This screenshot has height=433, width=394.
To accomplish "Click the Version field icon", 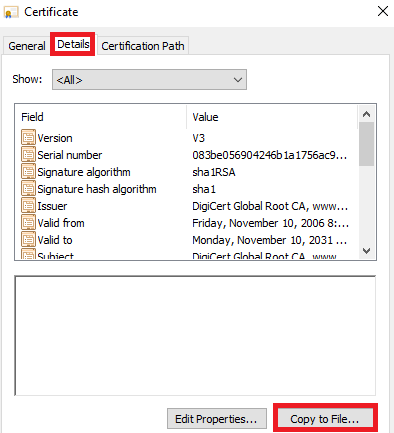I will click(28, 137).
